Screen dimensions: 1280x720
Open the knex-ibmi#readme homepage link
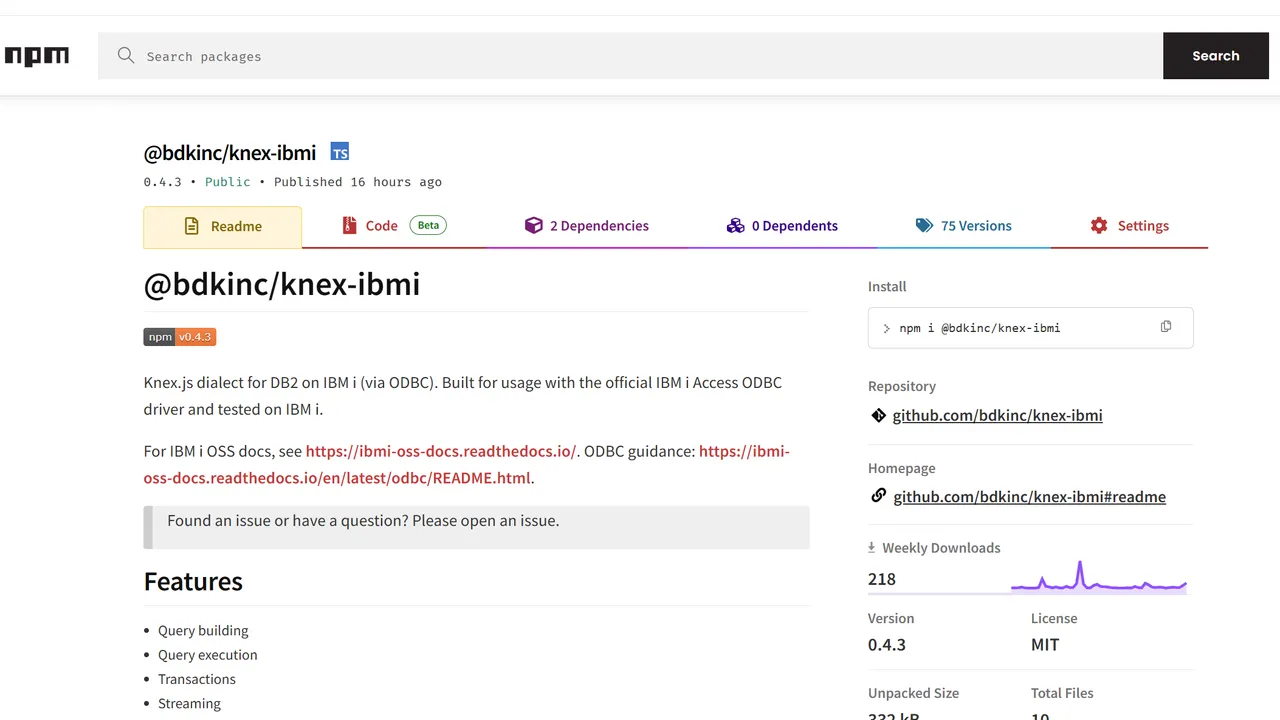point(1029,497)
